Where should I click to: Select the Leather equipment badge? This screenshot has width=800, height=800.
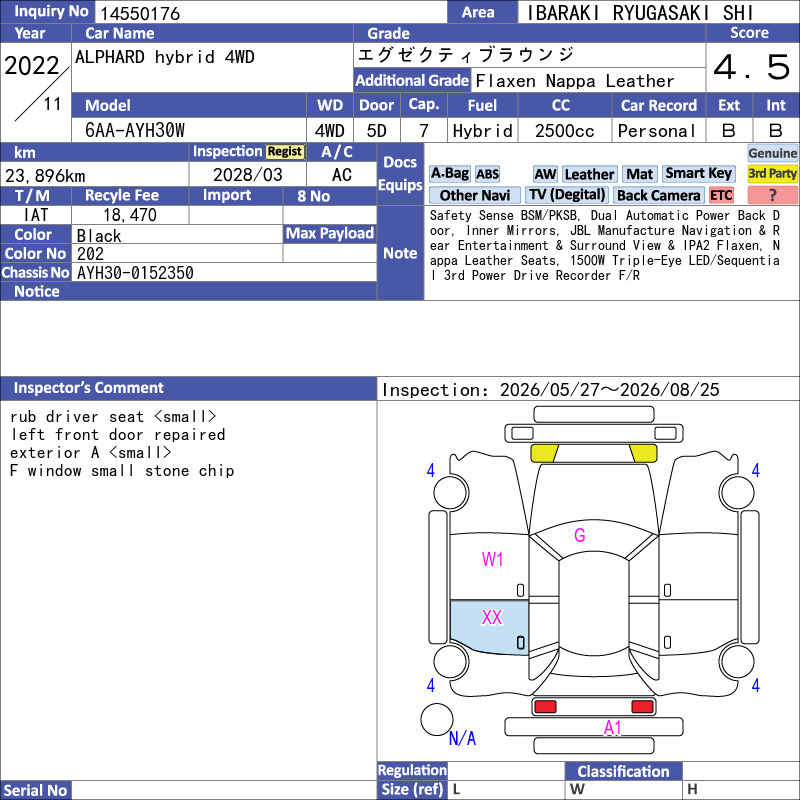tap(589, 174)
